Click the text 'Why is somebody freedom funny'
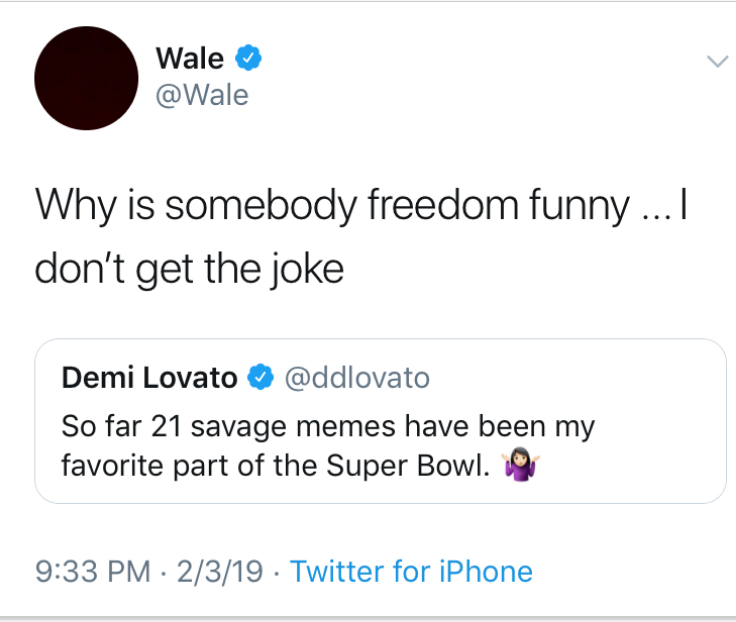The height and width of the screenshot is (622, 736). 332,206
